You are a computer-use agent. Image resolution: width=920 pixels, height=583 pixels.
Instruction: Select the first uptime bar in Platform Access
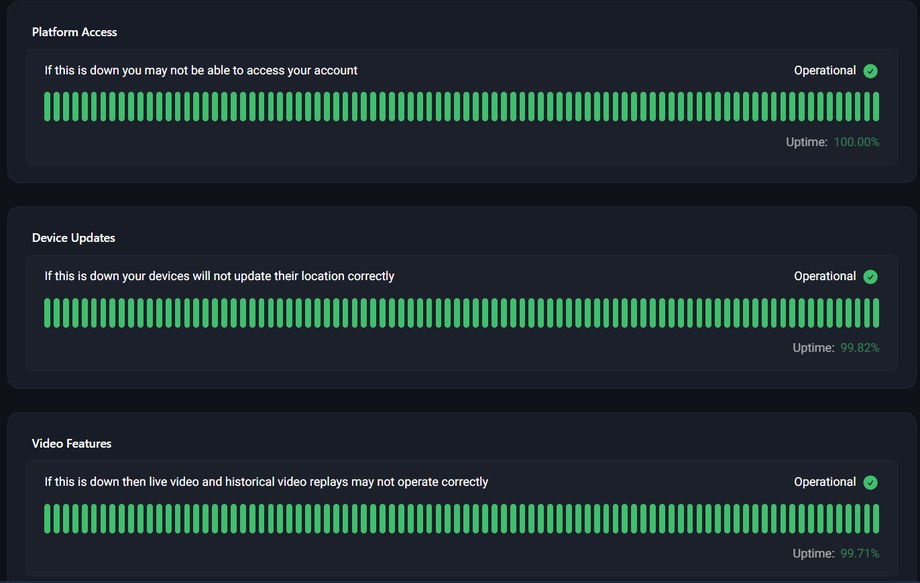[x=48, y=107]
